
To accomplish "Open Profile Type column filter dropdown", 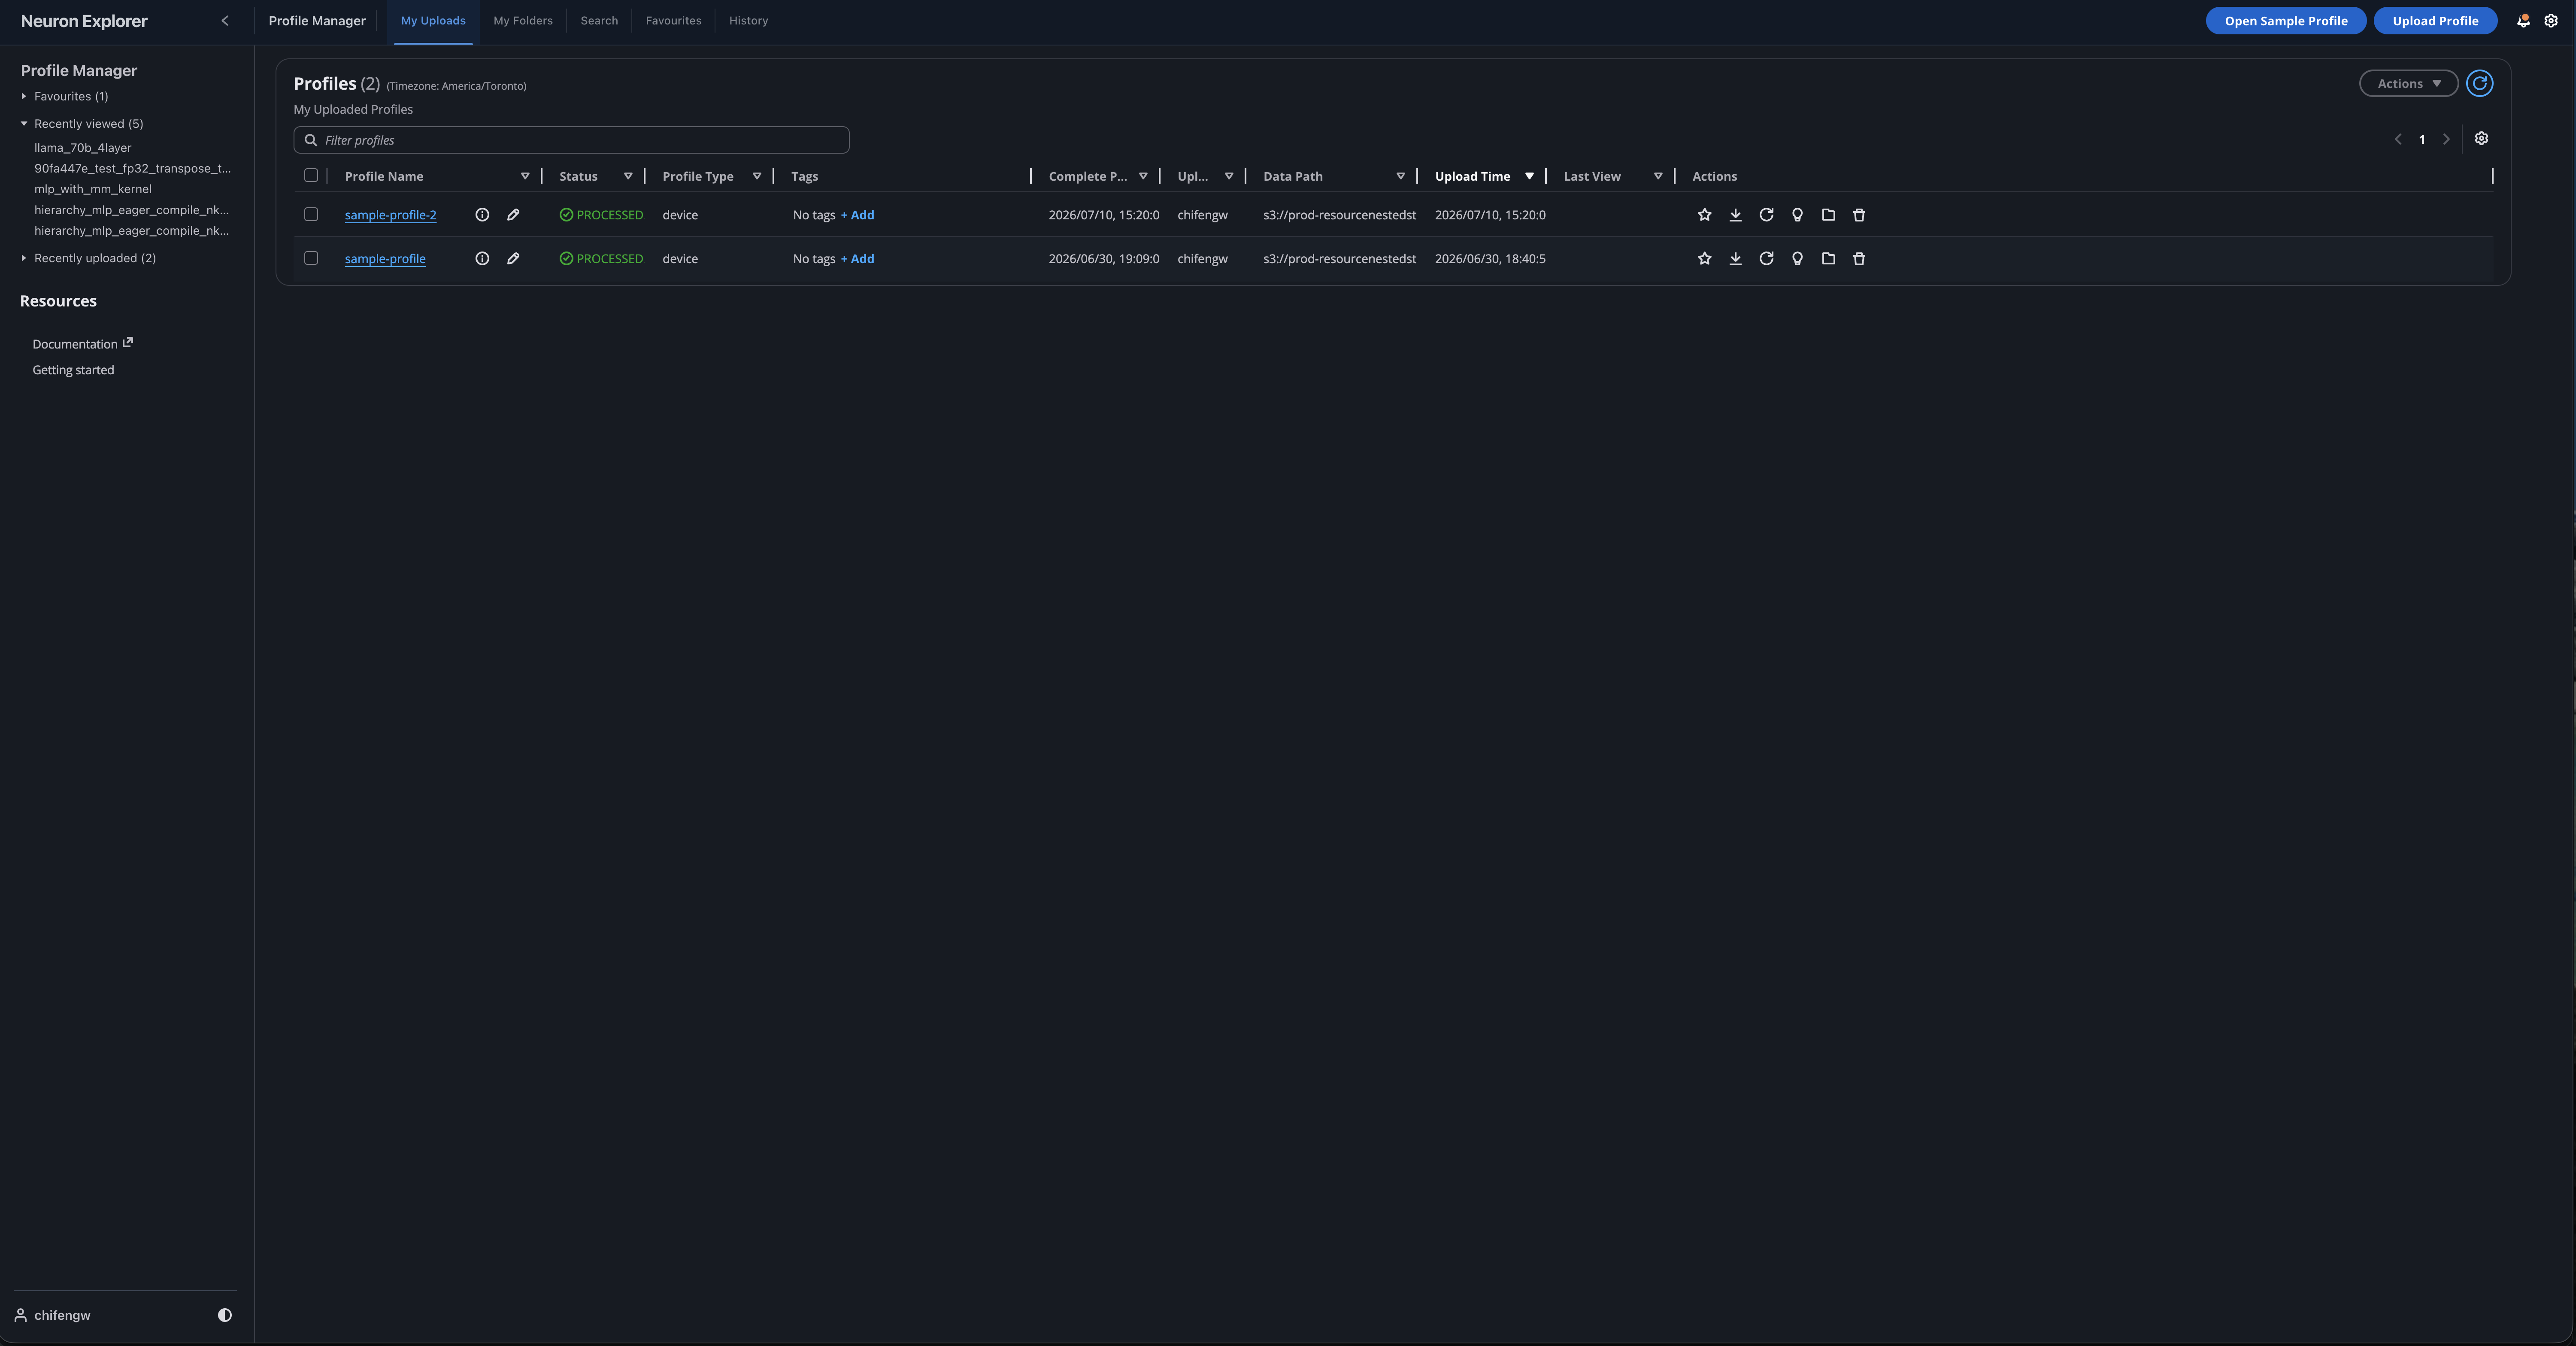I will [757, 176].
